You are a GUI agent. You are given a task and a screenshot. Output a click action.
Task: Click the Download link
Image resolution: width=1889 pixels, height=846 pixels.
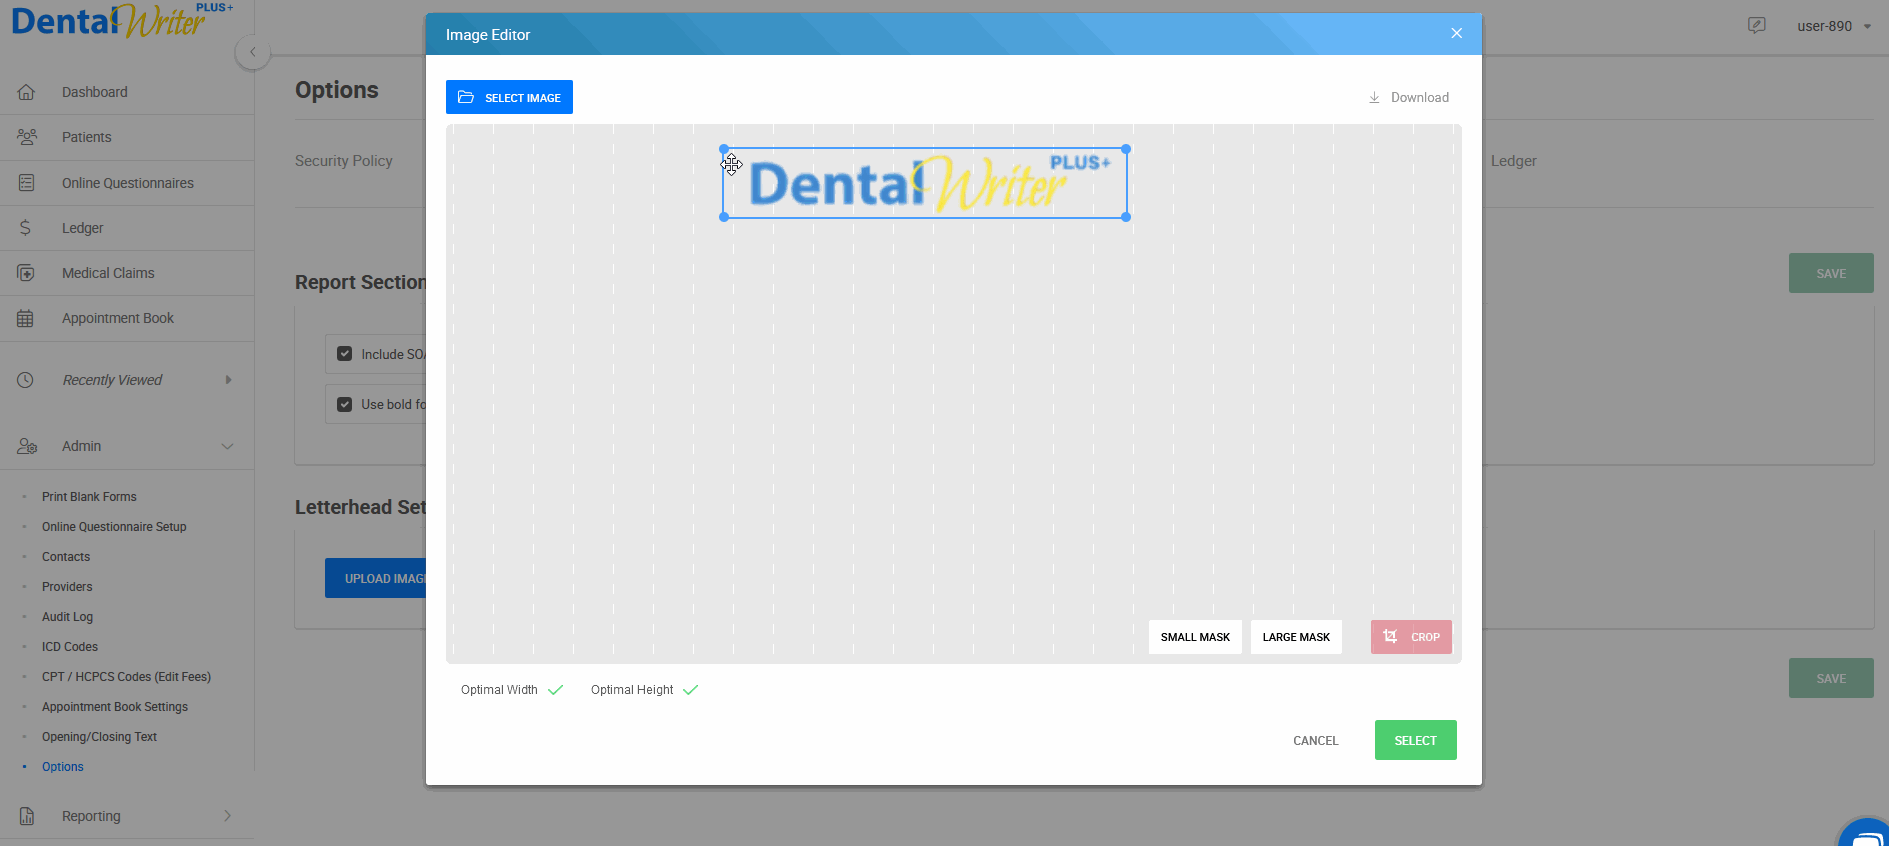coord(1408,98)
